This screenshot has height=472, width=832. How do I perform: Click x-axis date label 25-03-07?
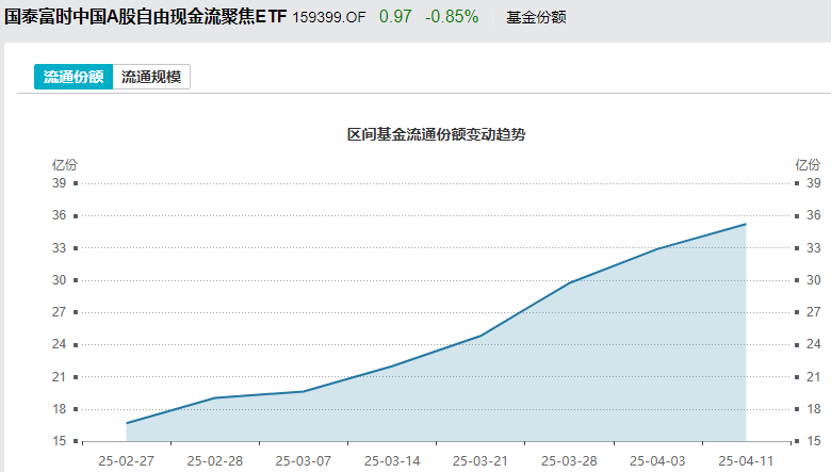coord(303,461)
